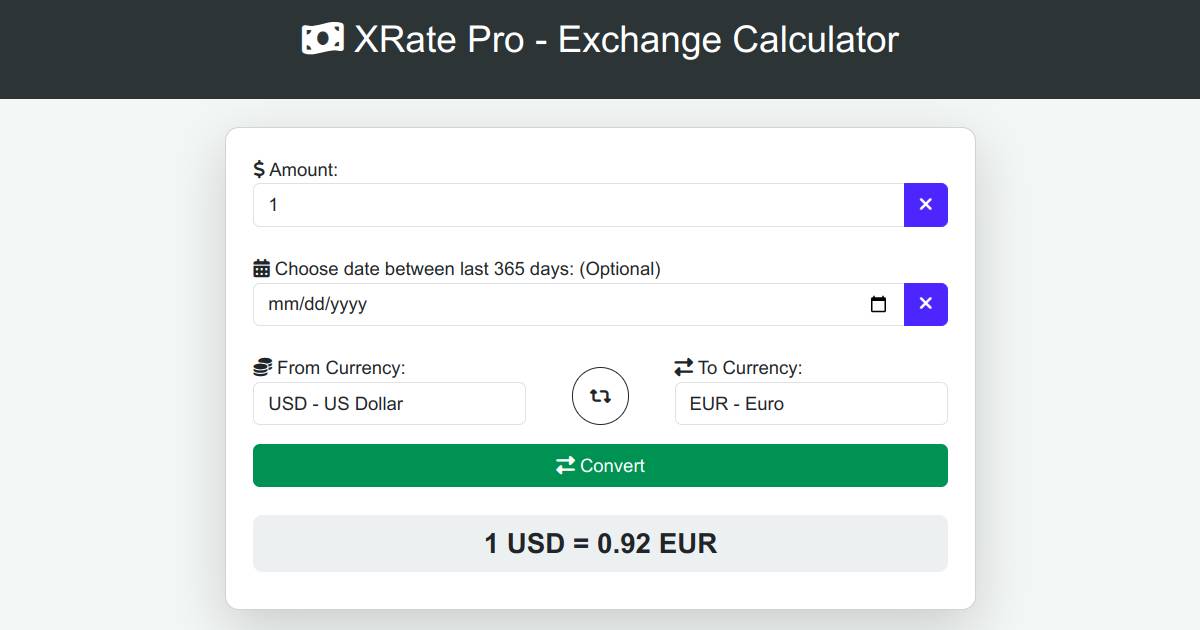Open the To Currency selector
1200x630 pixels.
pos(811,403)
